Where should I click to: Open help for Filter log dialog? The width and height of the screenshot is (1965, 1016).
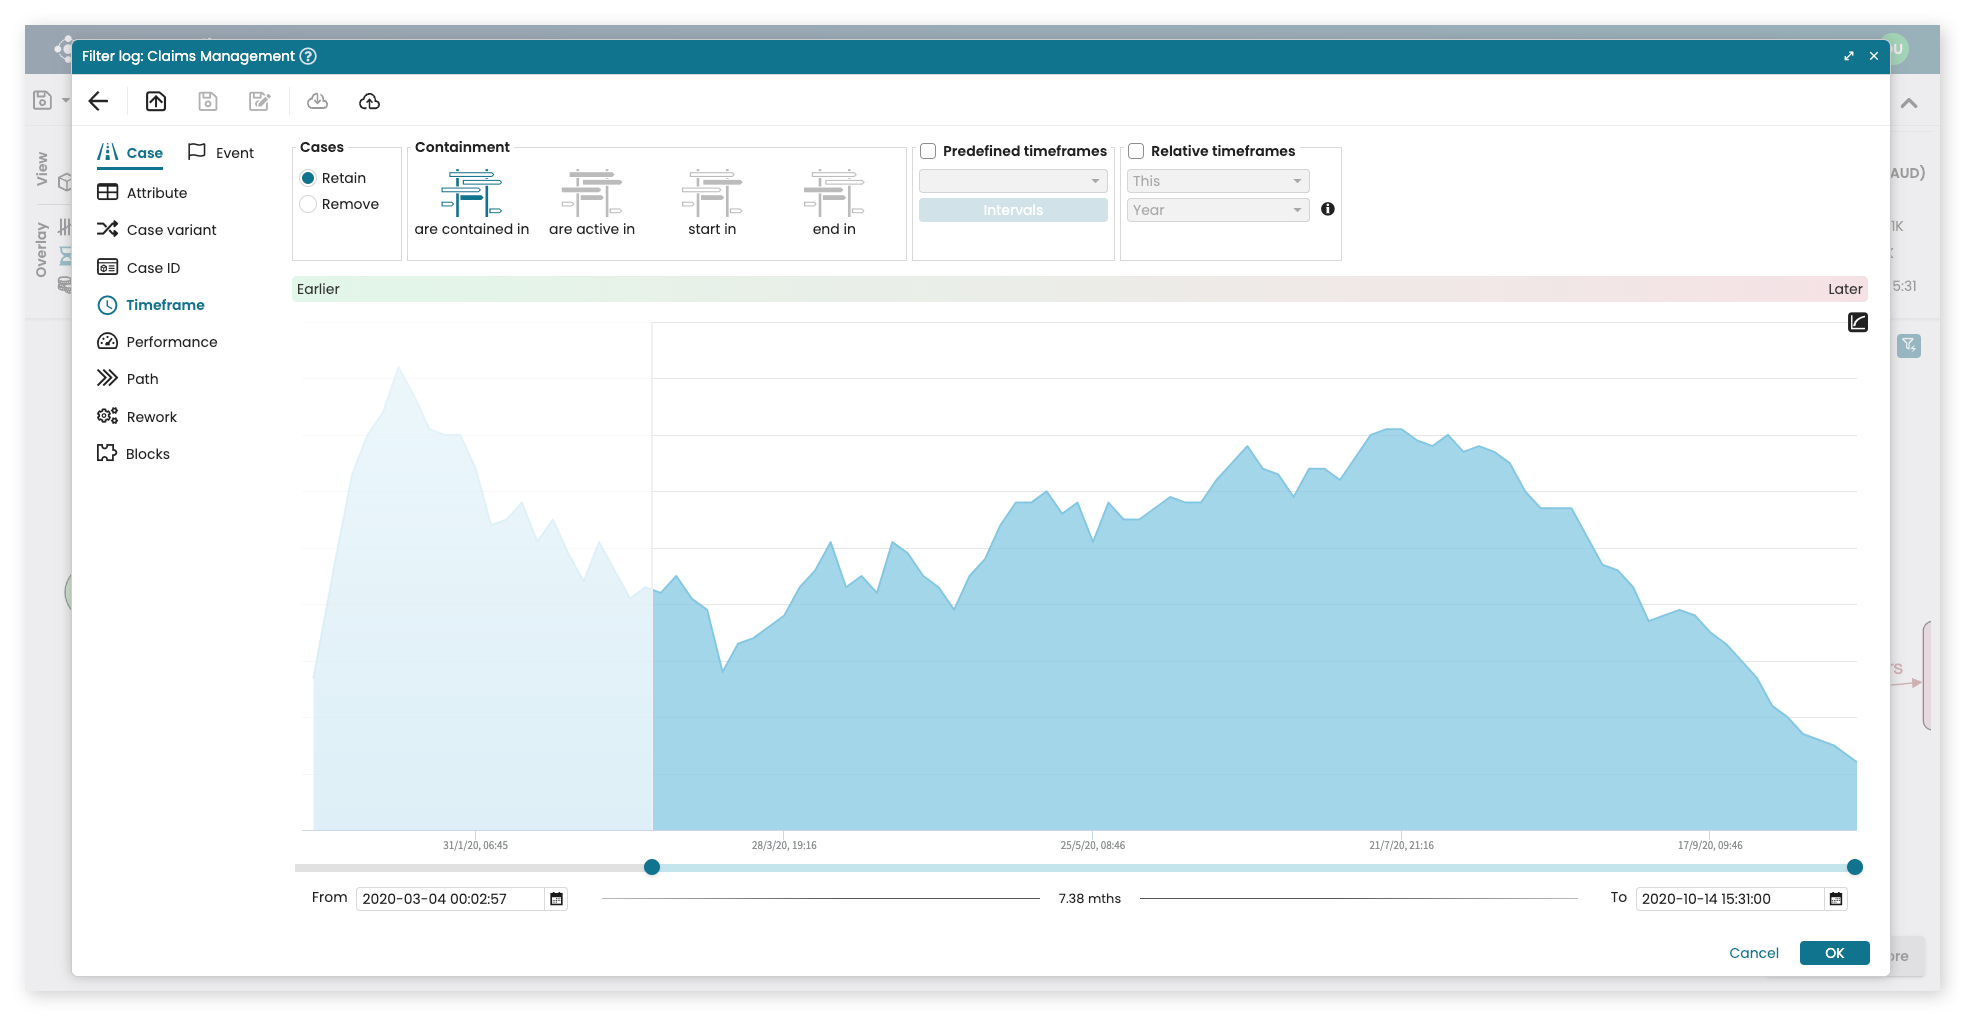pyautogui.click(x=309, y=56)
